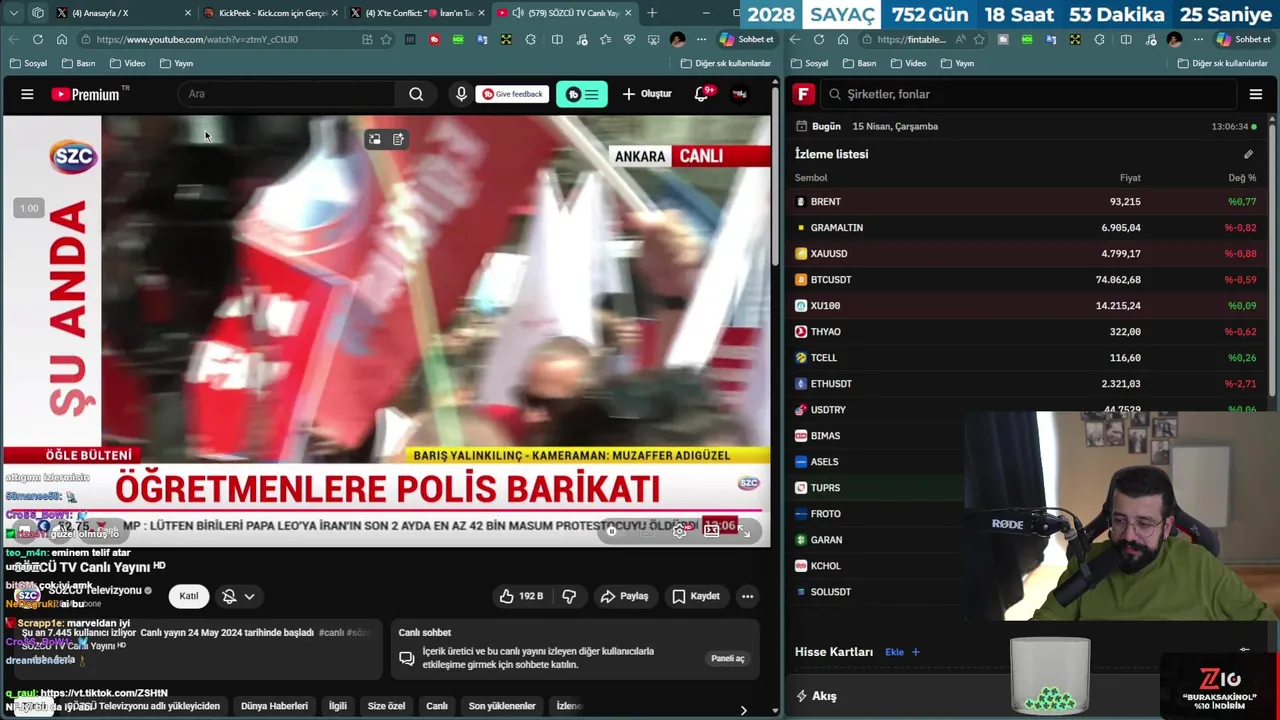Select Size özel filter chip
The image size is (1280, 720).
tap(386, 706)
